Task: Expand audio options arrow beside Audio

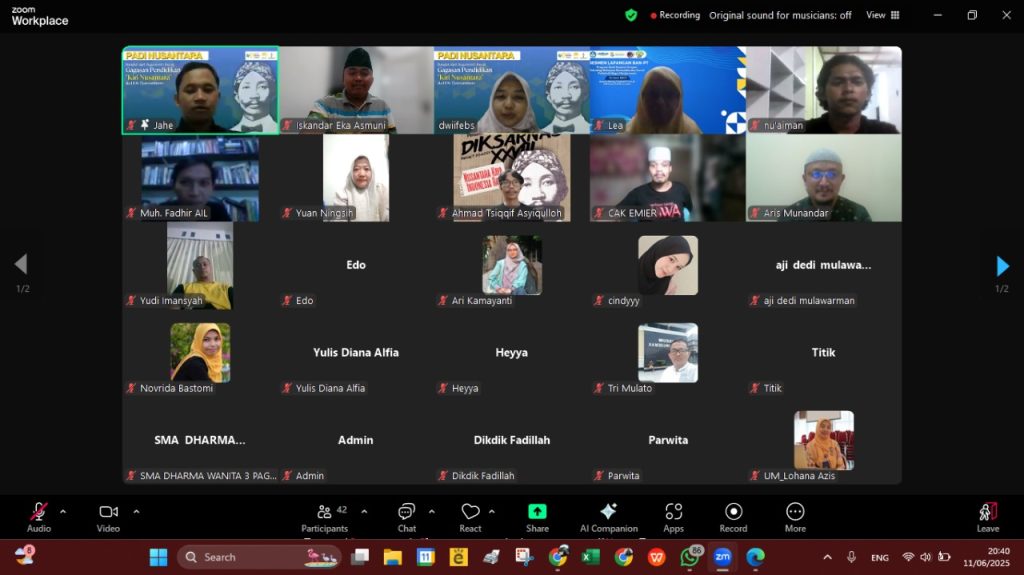Action: point(63,512)
